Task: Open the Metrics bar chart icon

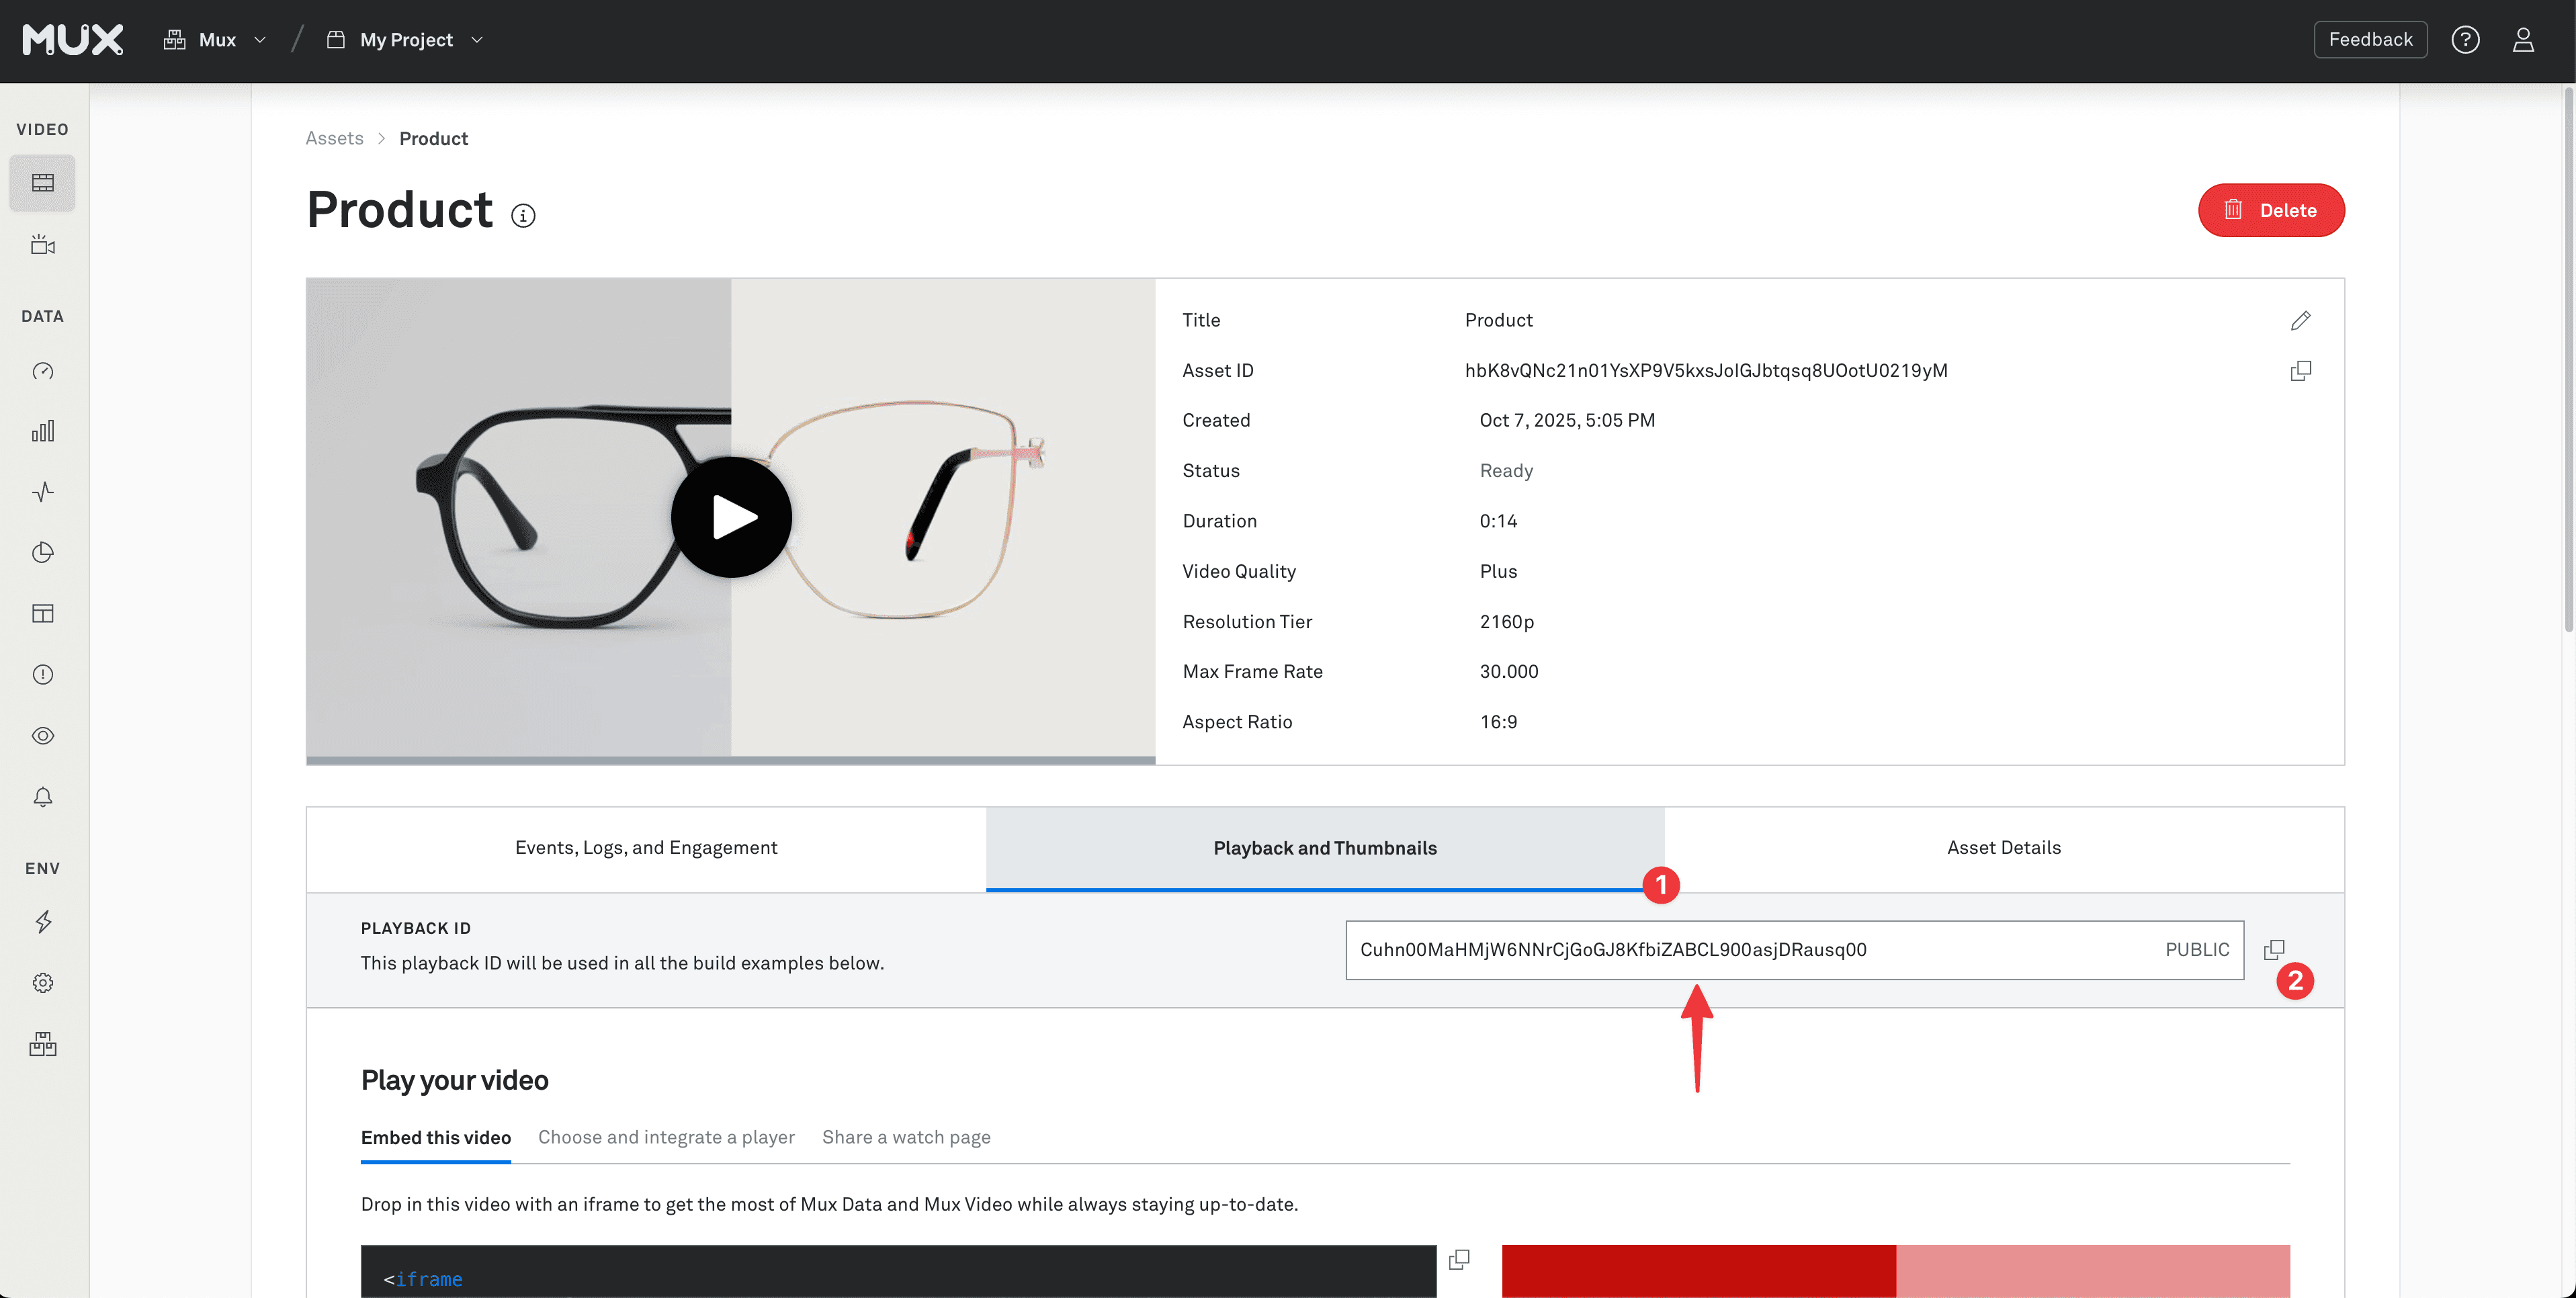Action: pyautogui.click(x=42, y=431)
